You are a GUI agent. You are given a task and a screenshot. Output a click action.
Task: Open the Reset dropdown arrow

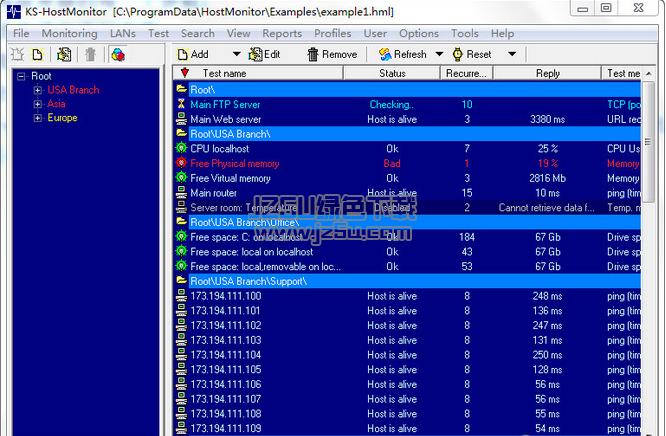click(x=512, y=54)
